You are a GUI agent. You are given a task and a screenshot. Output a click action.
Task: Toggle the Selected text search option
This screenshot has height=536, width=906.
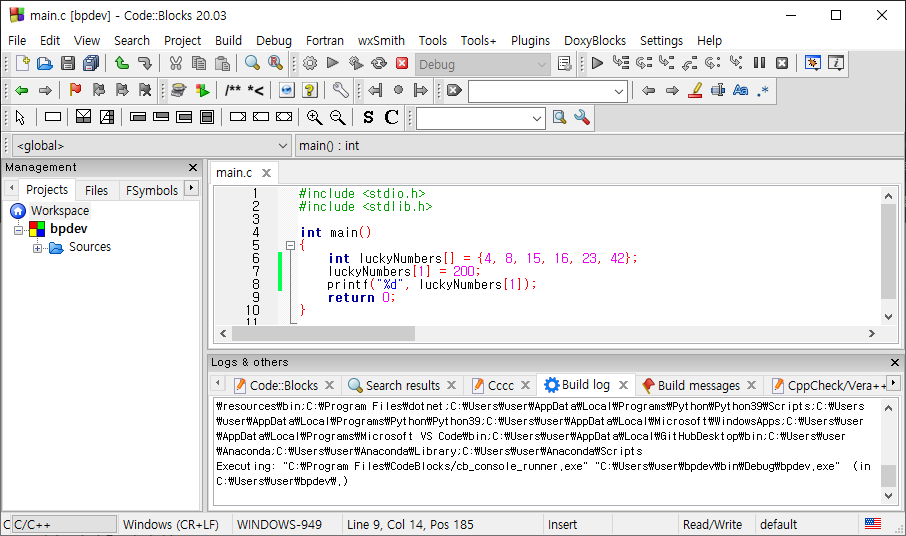tap(718, 90)
